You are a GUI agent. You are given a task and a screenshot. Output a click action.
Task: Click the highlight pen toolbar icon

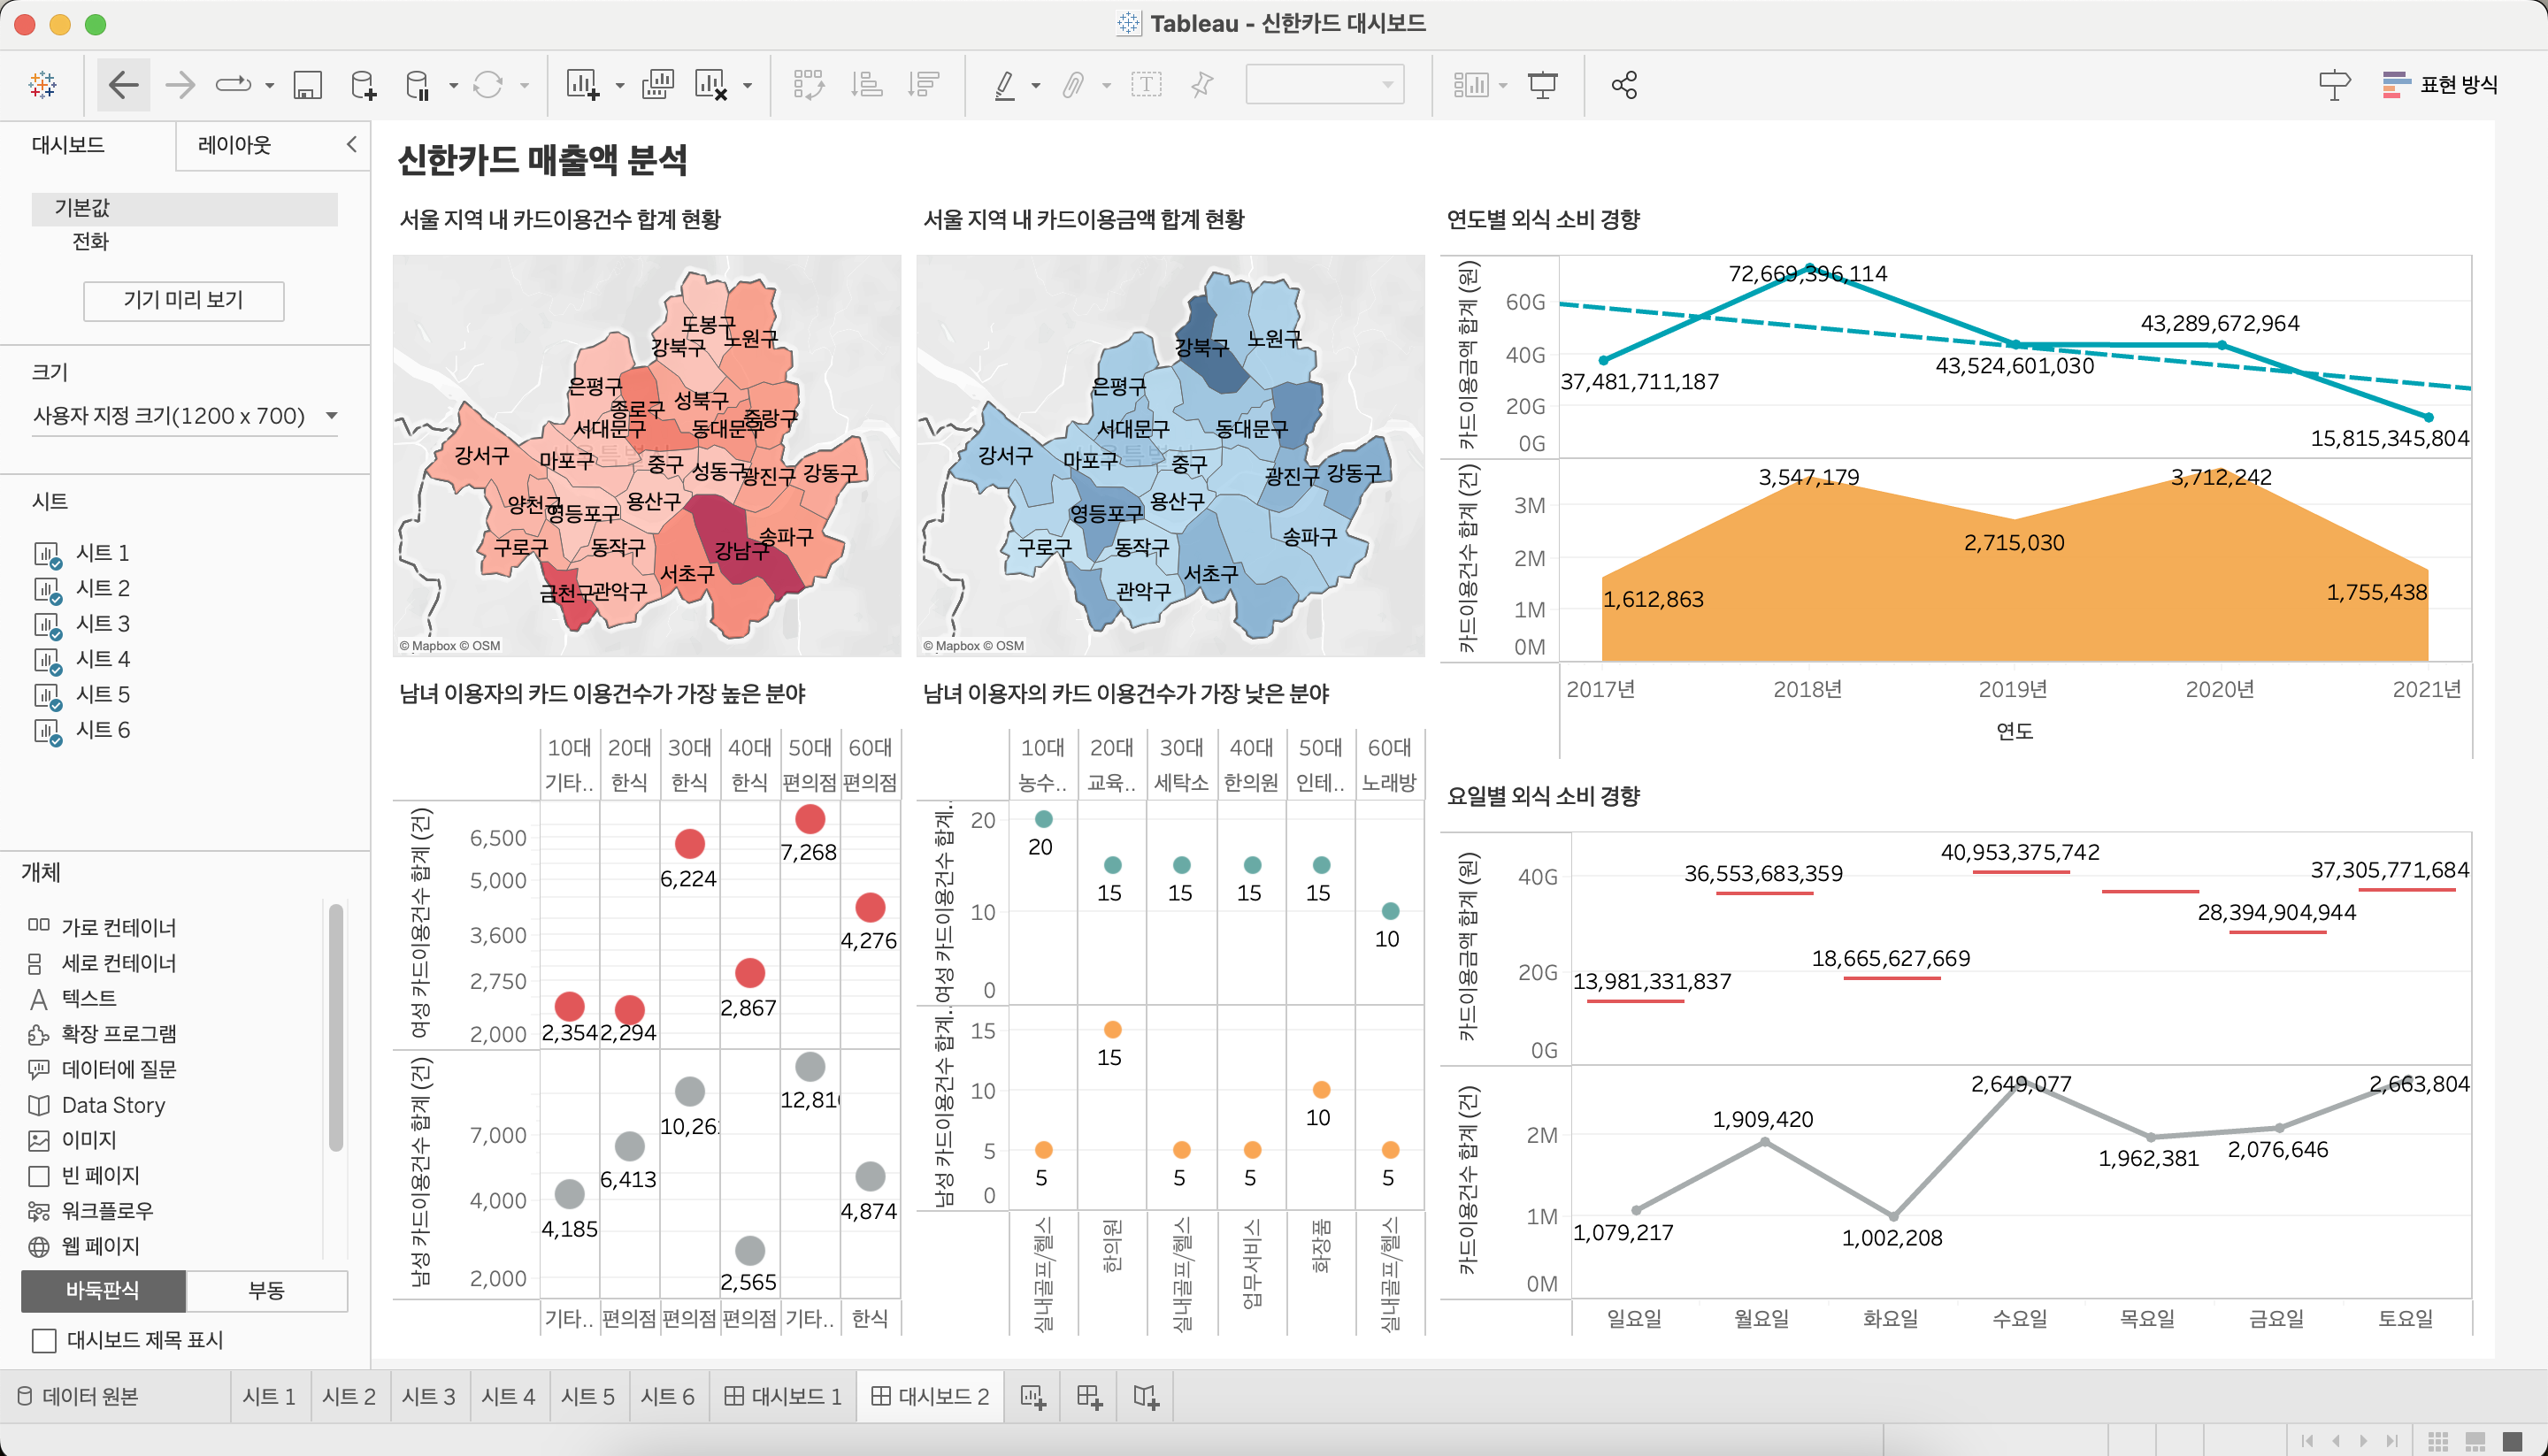[1005, 85]
